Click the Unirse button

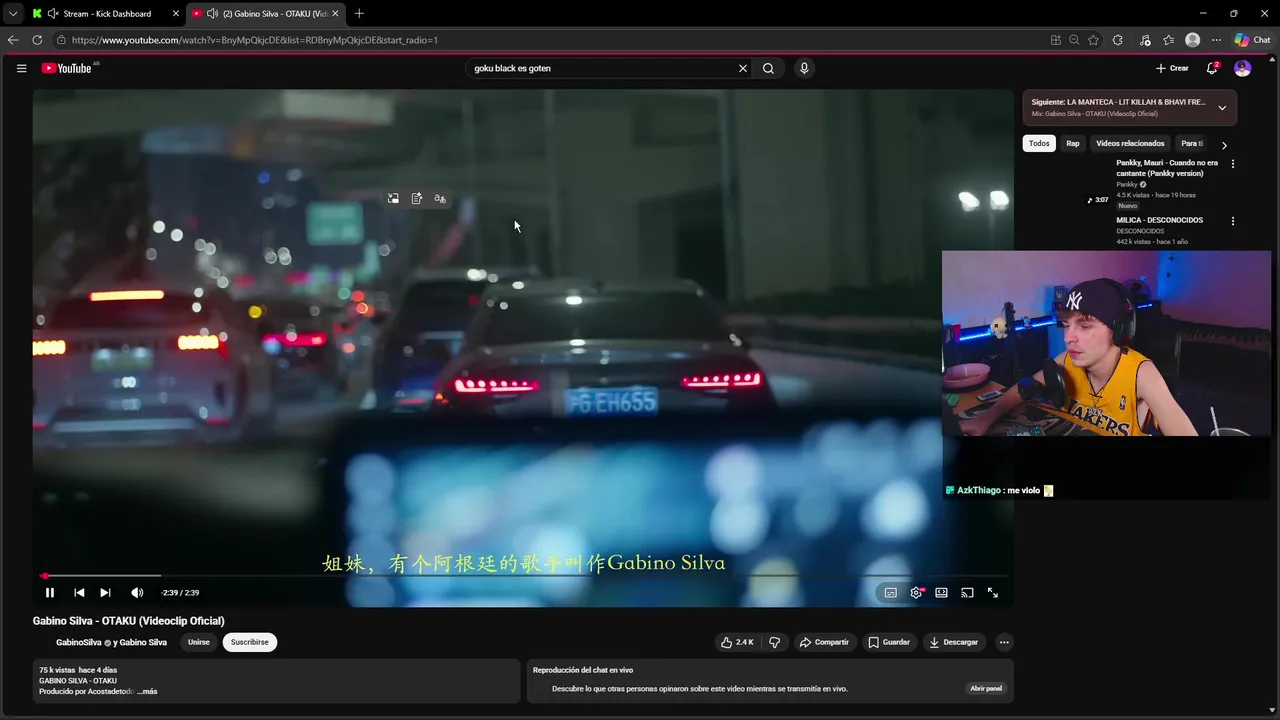pos(199,642)
